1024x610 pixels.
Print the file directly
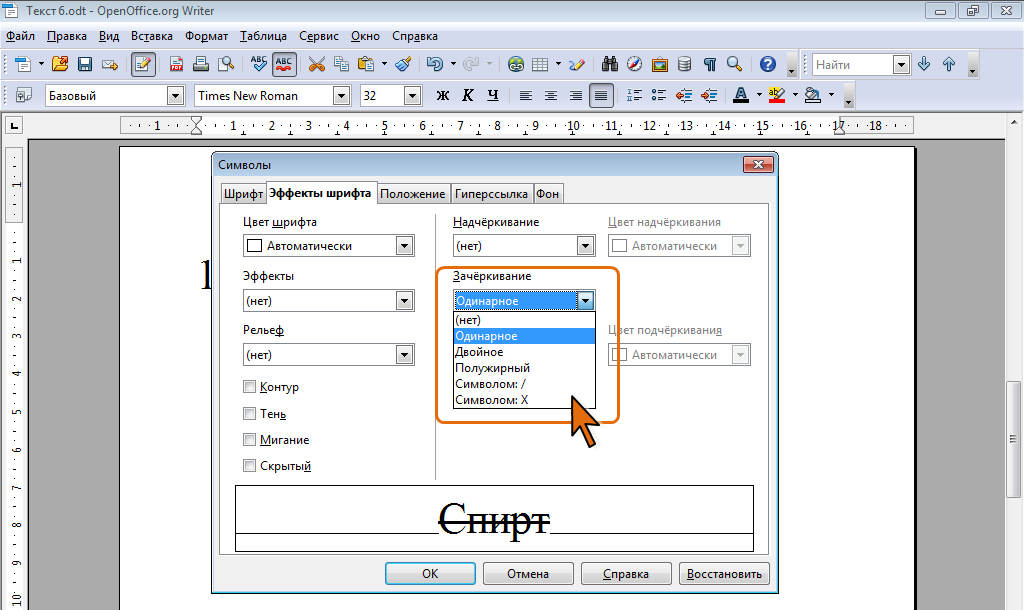click(201, 64)
